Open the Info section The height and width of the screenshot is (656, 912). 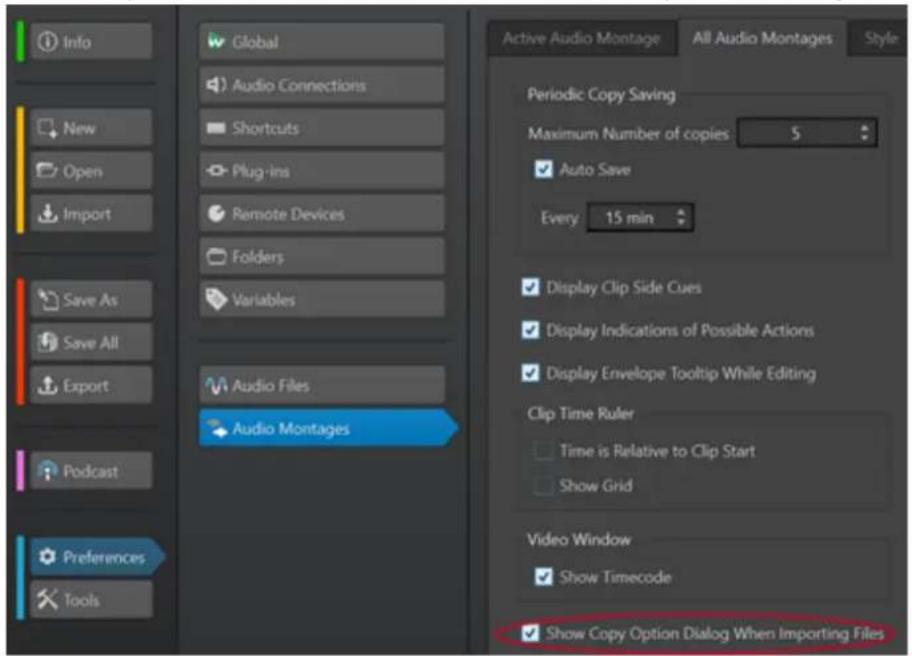(x=91, y=42)
